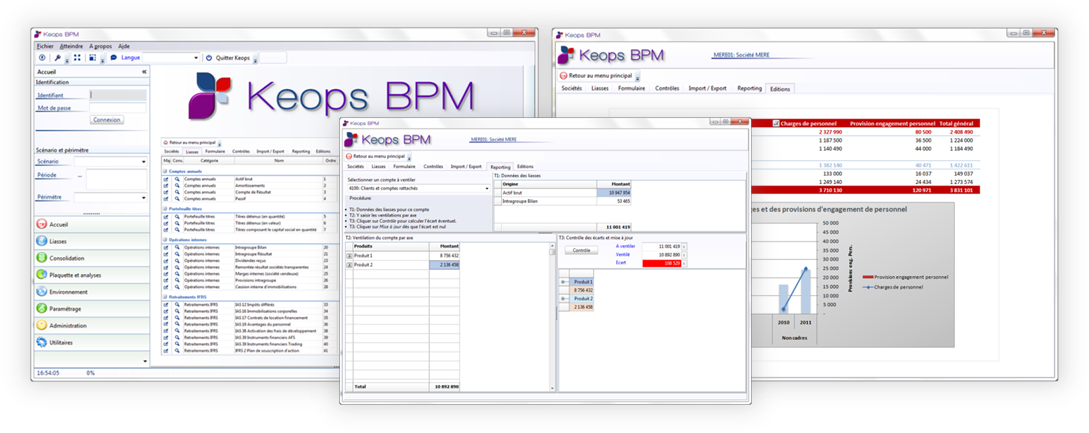Click the key icon in the main toolbar
This screenshot has width=1089, height=433.
(59, 58)
